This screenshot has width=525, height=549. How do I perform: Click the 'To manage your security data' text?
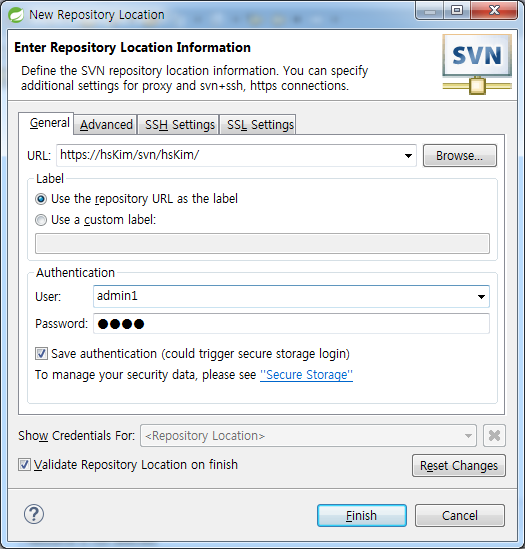tap(145, 375)
